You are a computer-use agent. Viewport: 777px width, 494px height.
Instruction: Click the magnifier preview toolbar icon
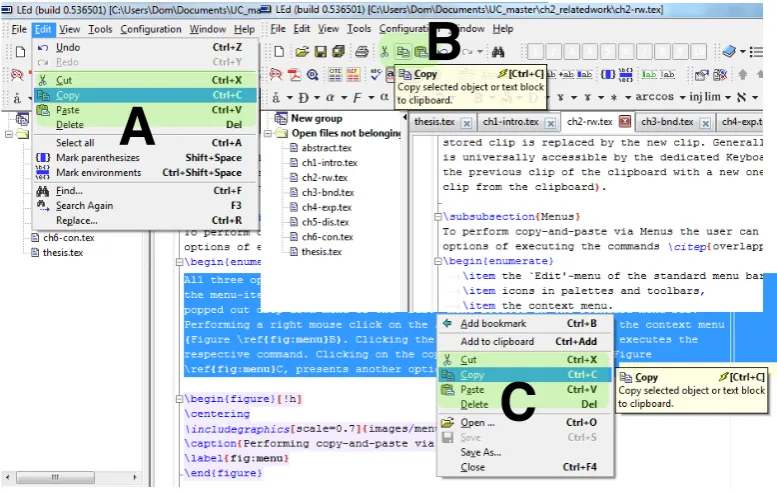[312, 75]
